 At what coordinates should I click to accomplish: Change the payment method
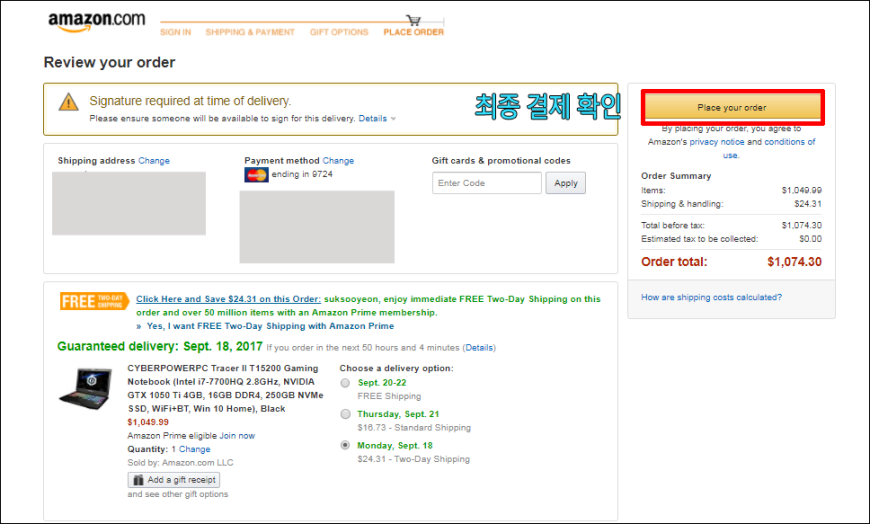338,160
